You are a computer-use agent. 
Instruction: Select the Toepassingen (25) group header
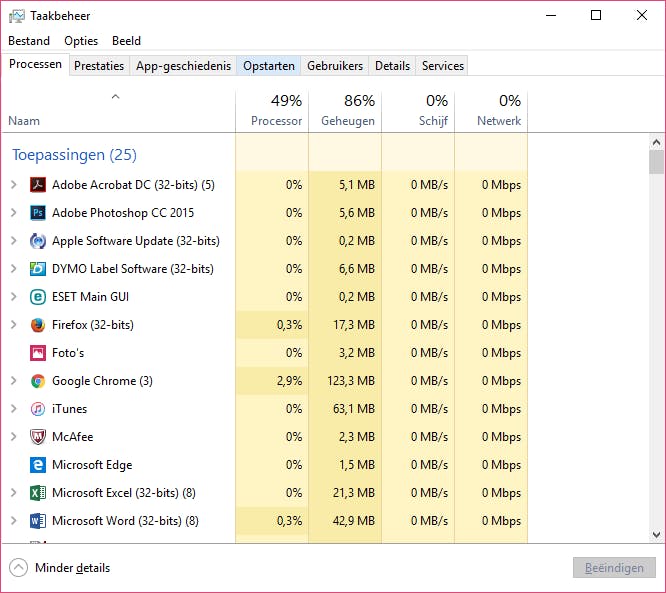[x=74, y=155]
